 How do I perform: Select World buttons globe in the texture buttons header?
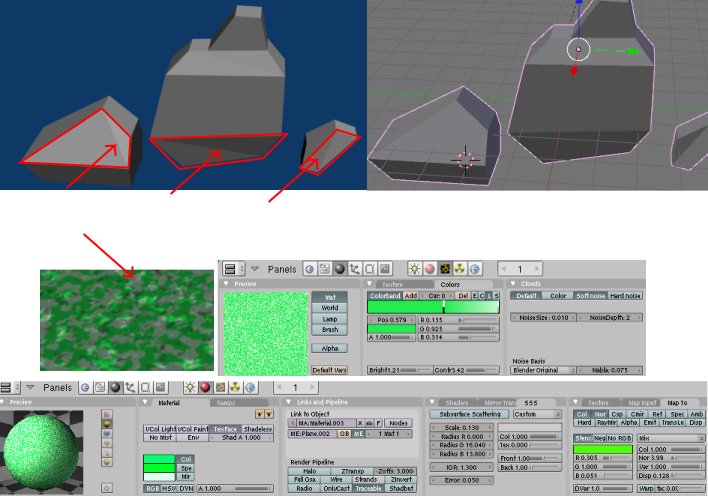[475, 269]
